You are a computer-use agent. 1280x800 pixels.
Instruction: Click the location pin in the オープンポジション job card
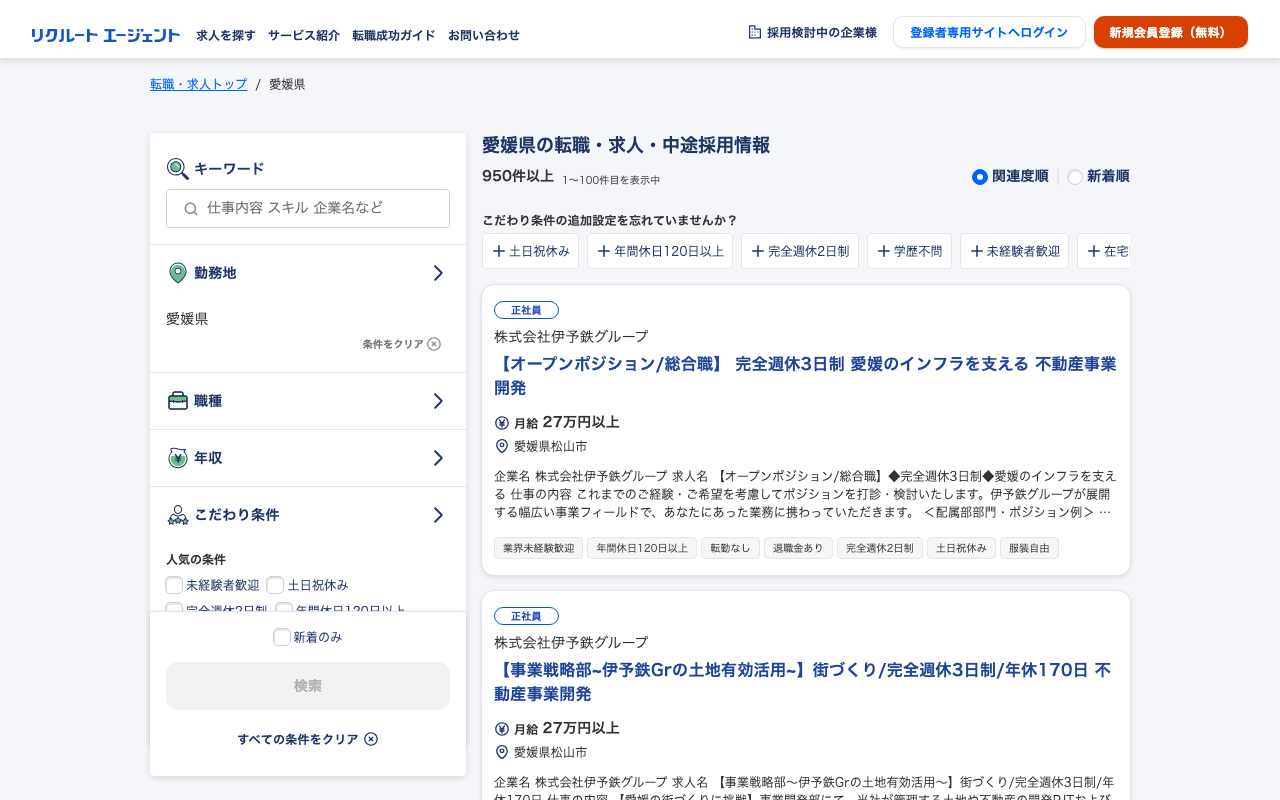(502, 446)
